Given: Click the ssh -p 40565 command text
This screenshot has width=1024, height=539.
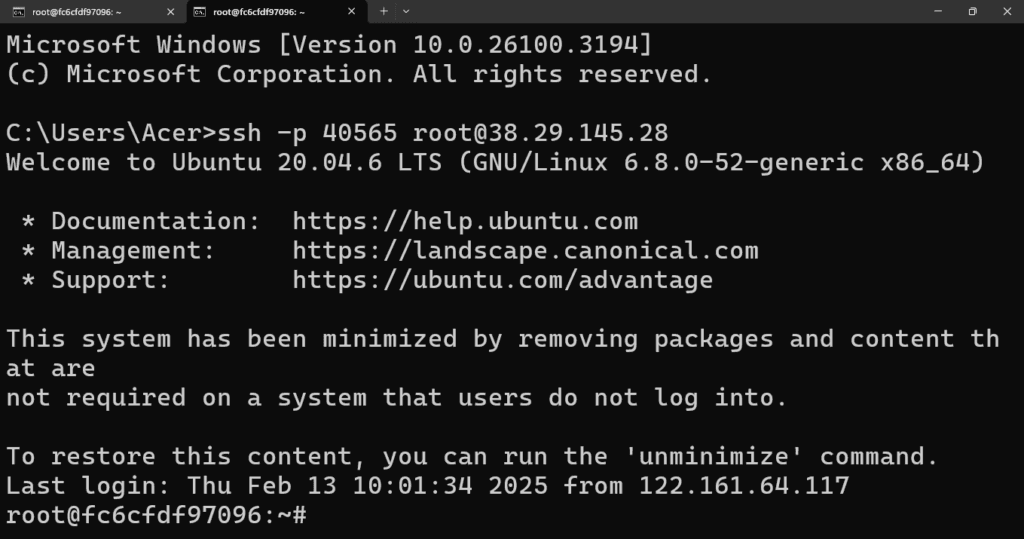Looking at the screenshot, I should (307, 133).
